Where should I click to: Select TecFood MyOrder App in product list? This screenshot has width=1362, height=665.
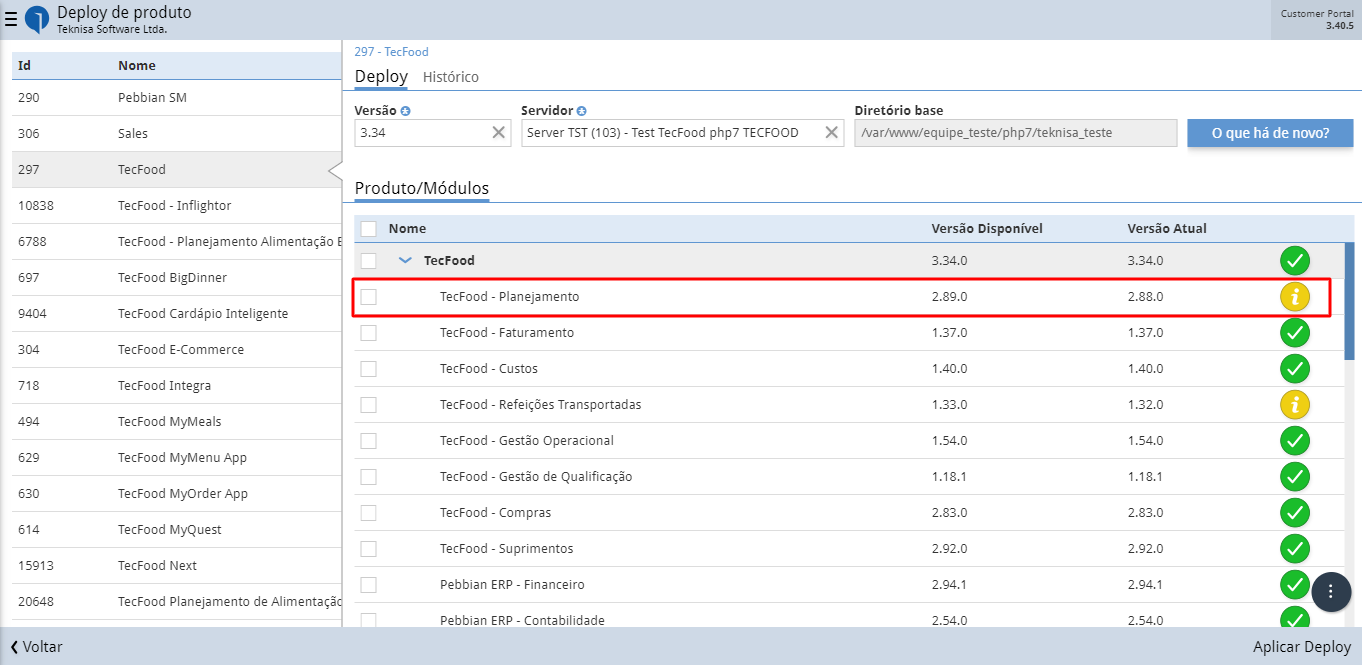tap(177, 494)
